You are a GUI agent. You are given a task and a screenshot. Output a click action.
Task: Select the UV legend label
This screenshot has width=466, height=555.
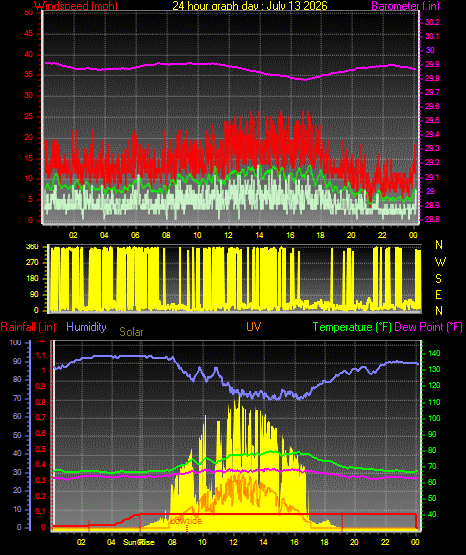[x=254, y=326]
